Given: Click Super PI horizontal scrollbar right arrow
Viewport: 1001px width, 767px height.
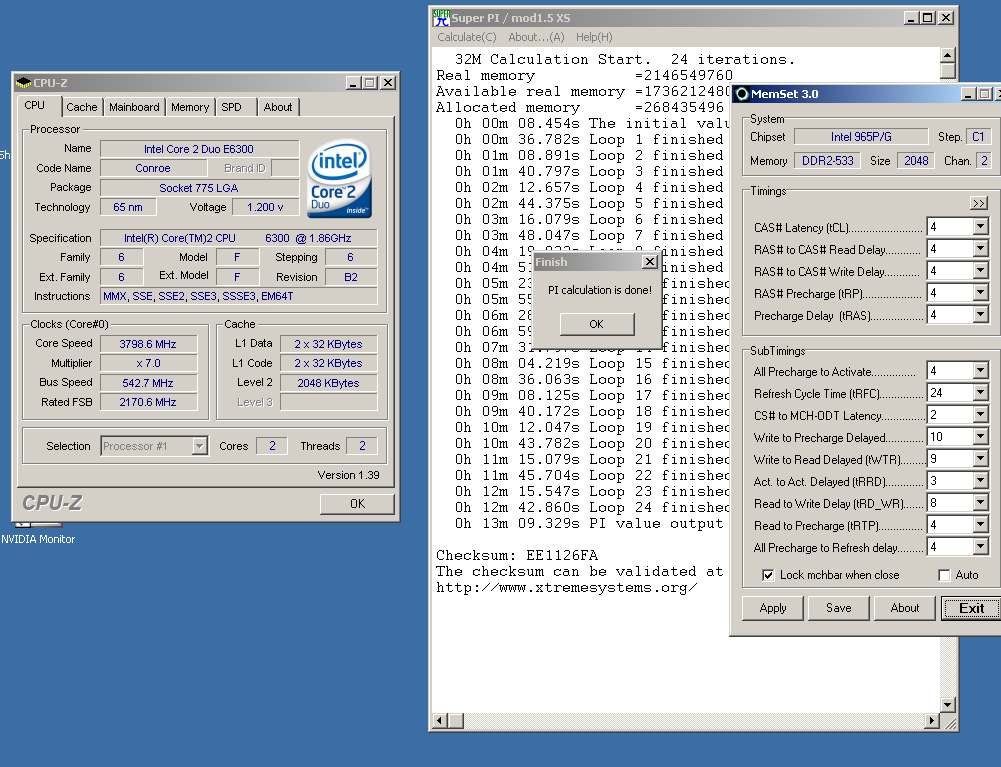Looking at the screenshot, I should pos(931,721).
